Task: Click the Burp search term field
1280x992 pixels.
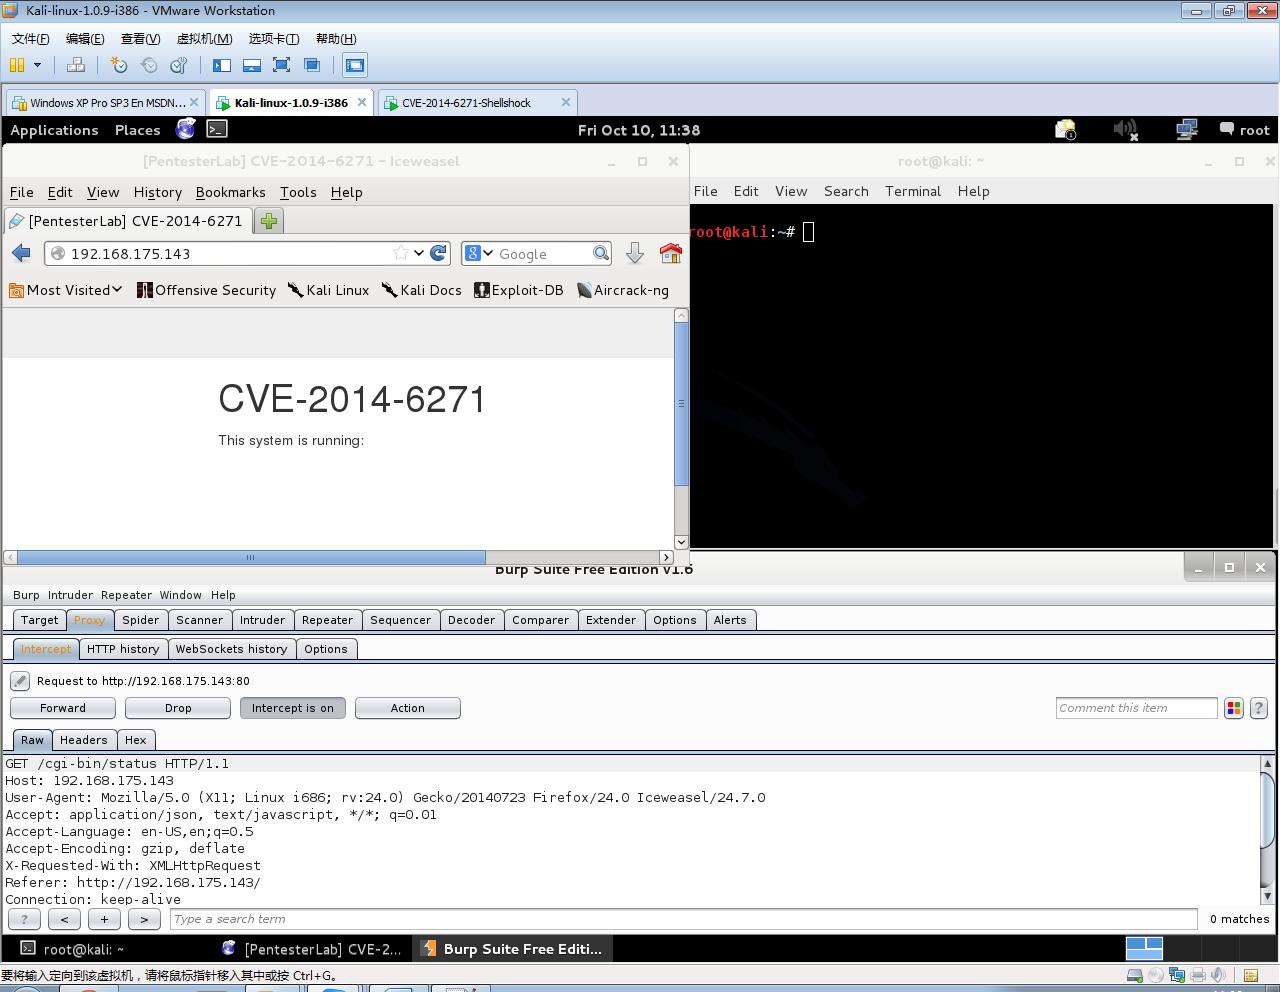Action: [x=683, y=919]
